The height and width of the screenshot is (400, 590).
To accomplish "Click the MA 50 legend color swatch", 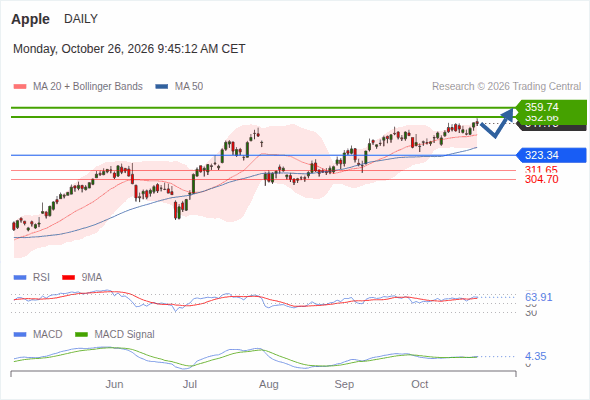I will pyautogui.click(x=162, y=87).
